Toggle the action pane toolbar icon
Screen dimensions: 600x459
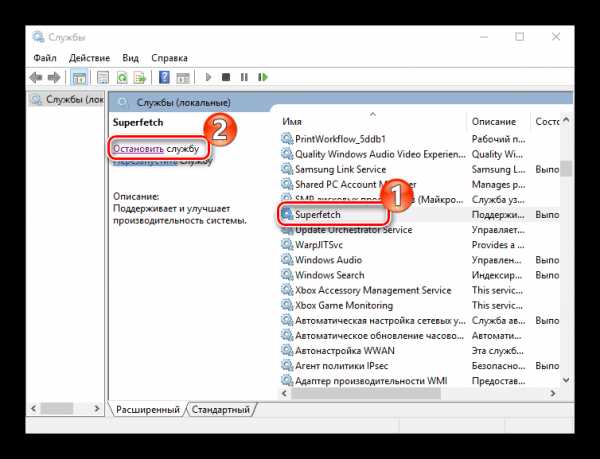[183, 78]
